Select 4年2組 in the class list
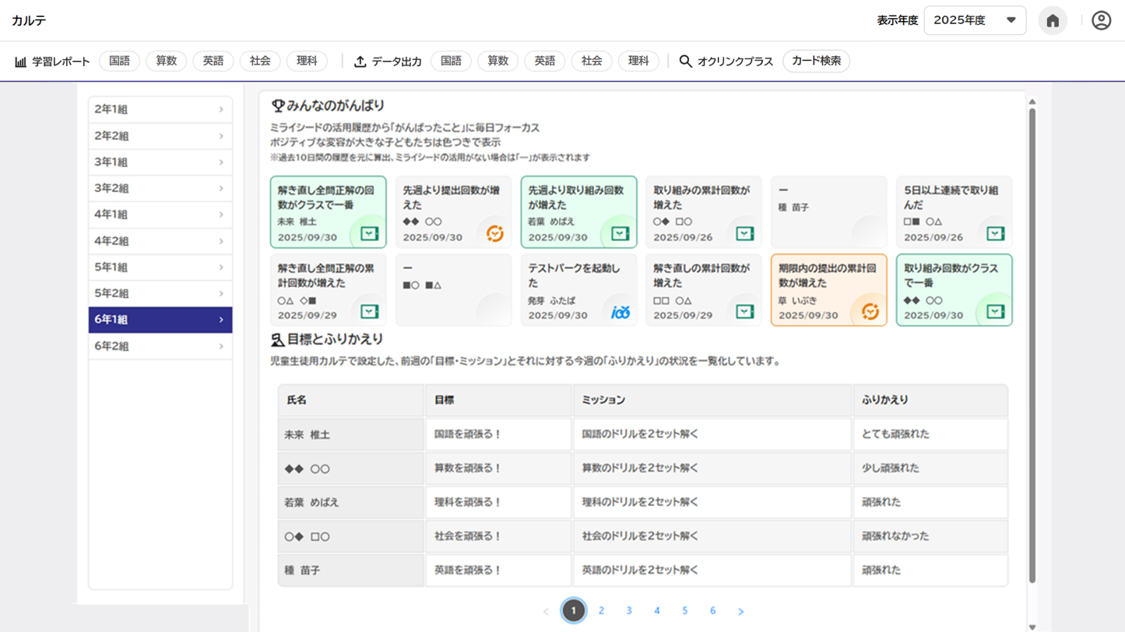Screen dimensions: 1125x632 coord(160,241)
